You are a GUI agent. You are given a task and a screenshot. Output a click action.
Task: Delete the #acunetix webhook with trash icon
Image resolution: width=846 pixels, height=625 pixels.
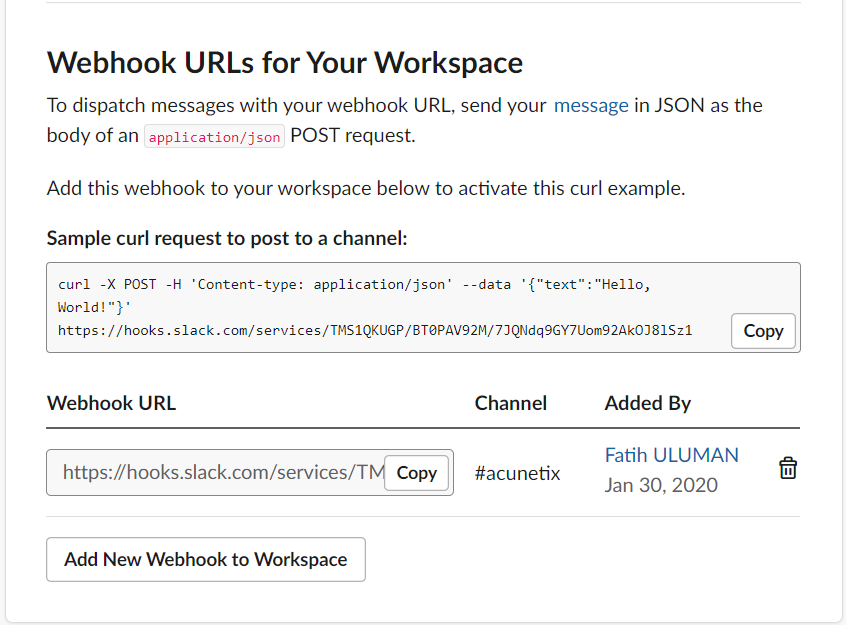coord(788,468)
